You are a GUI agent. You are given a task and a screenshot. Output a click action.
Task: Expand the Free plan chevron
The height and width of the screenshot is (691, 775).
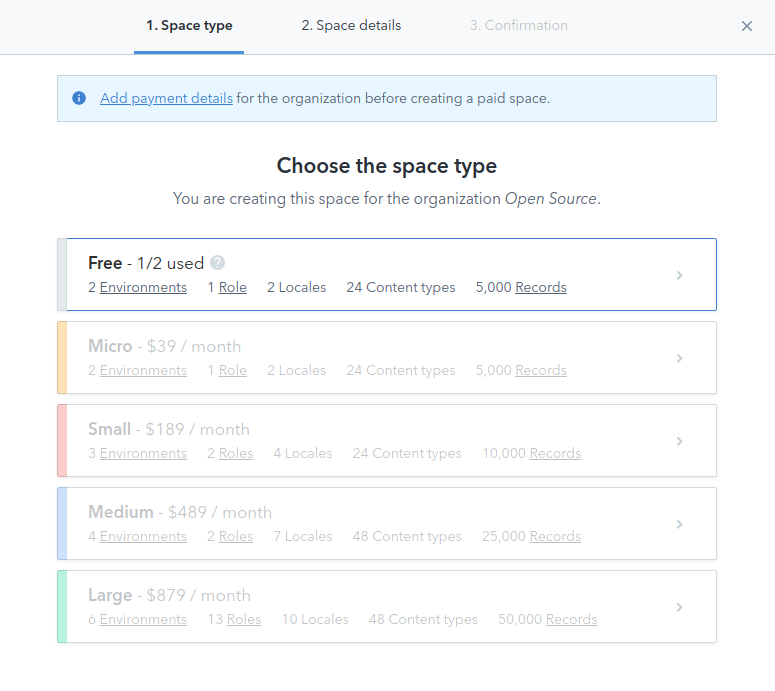pyautogui.click(x=679, y=275)
